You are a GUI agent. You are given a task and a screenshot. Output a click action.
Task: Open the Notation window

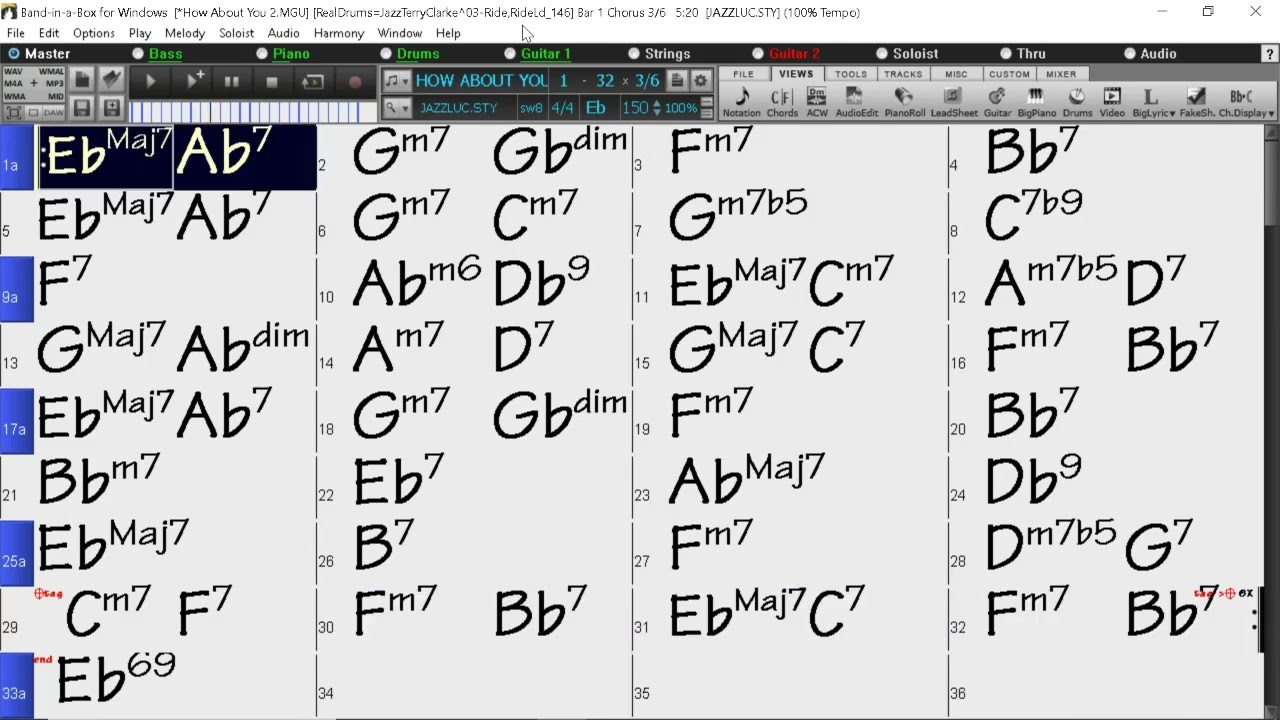coord(741,102)
